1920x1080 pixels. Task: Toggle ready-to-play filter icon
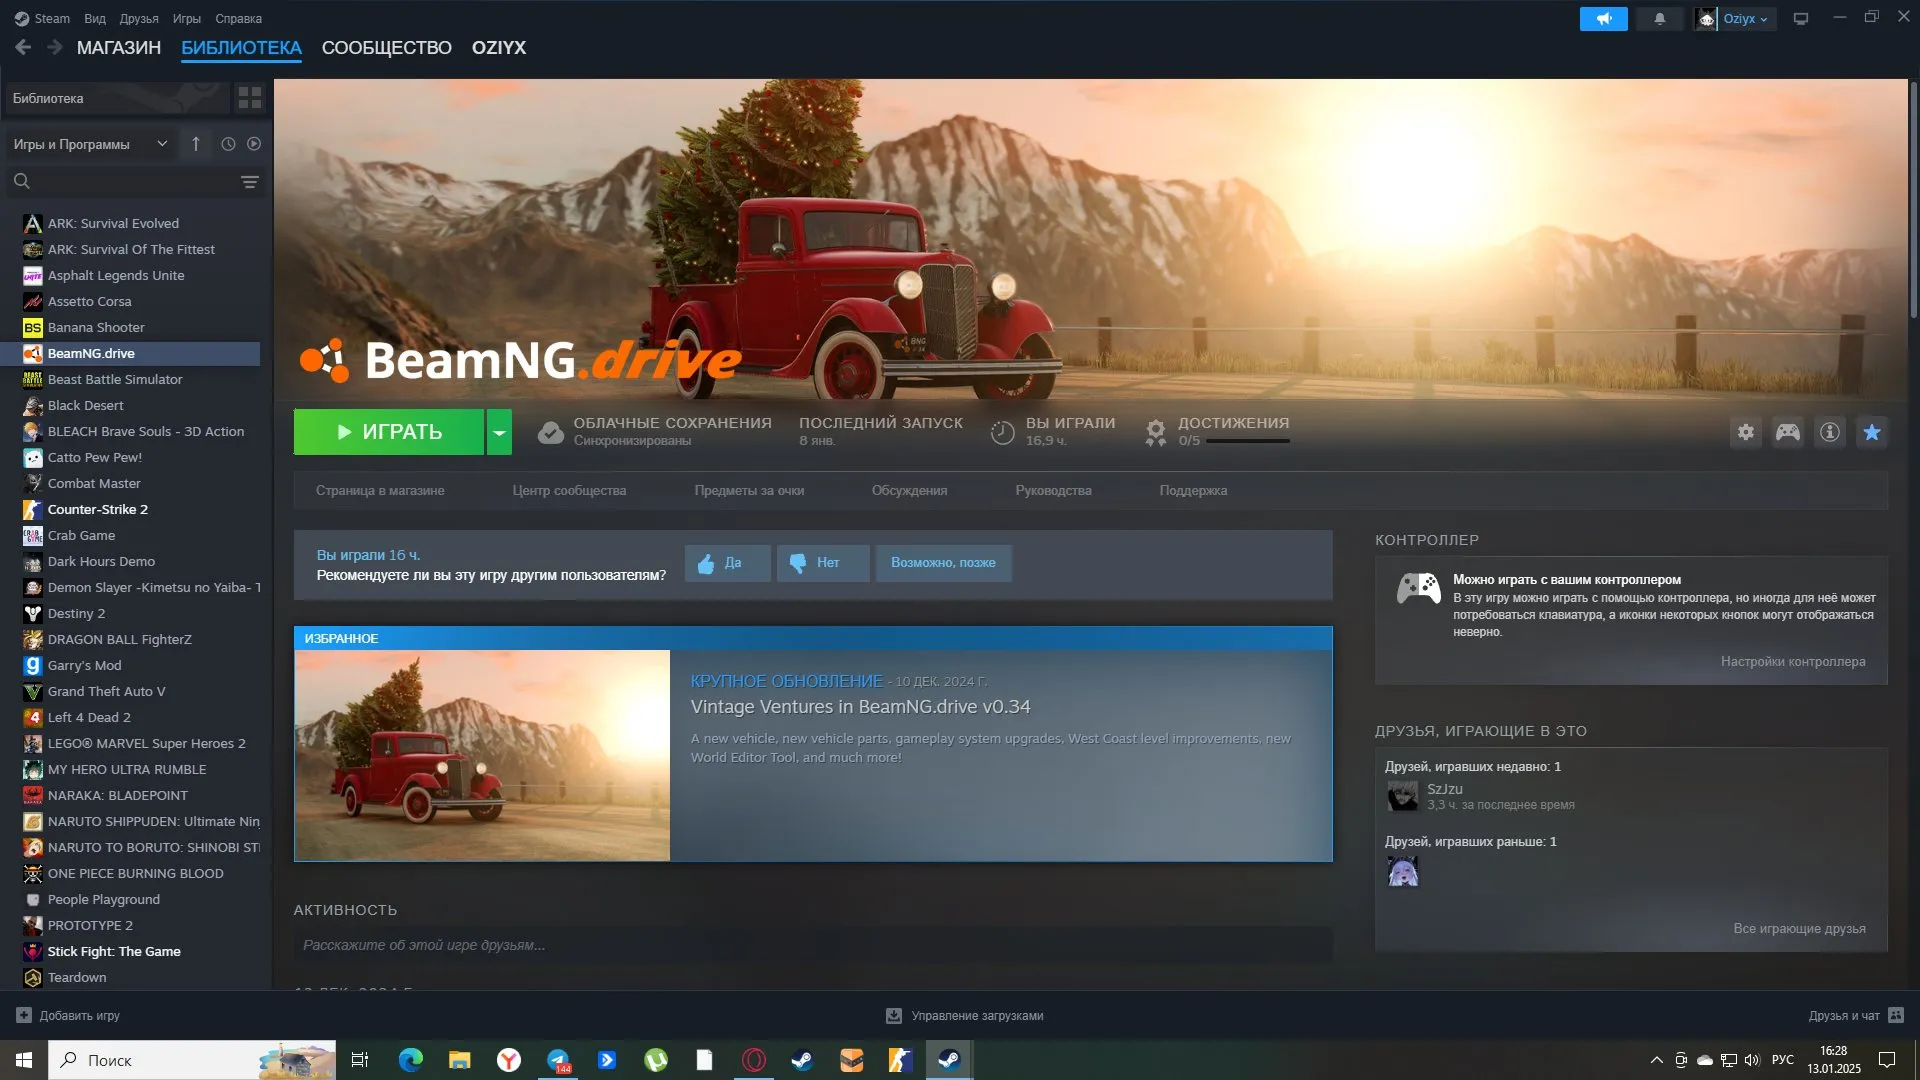point(254,144)
